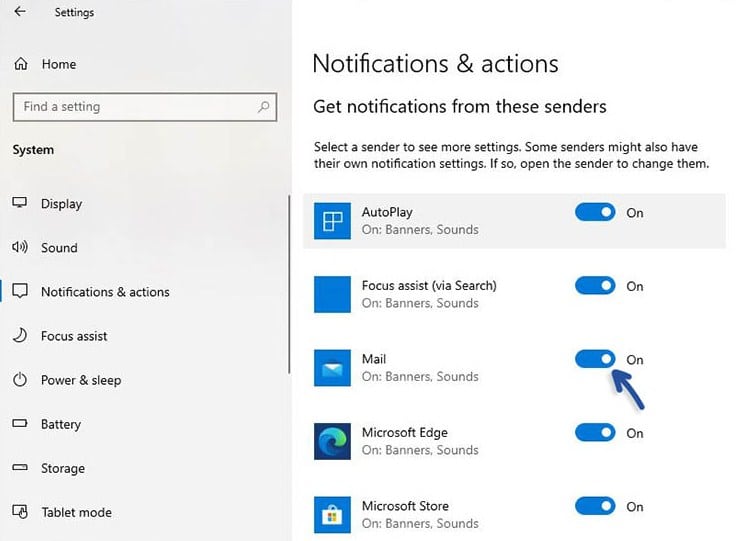This screenshot has width=737, height=541.
Task: Open Tablet mode settings
Action: coord(77,512)
